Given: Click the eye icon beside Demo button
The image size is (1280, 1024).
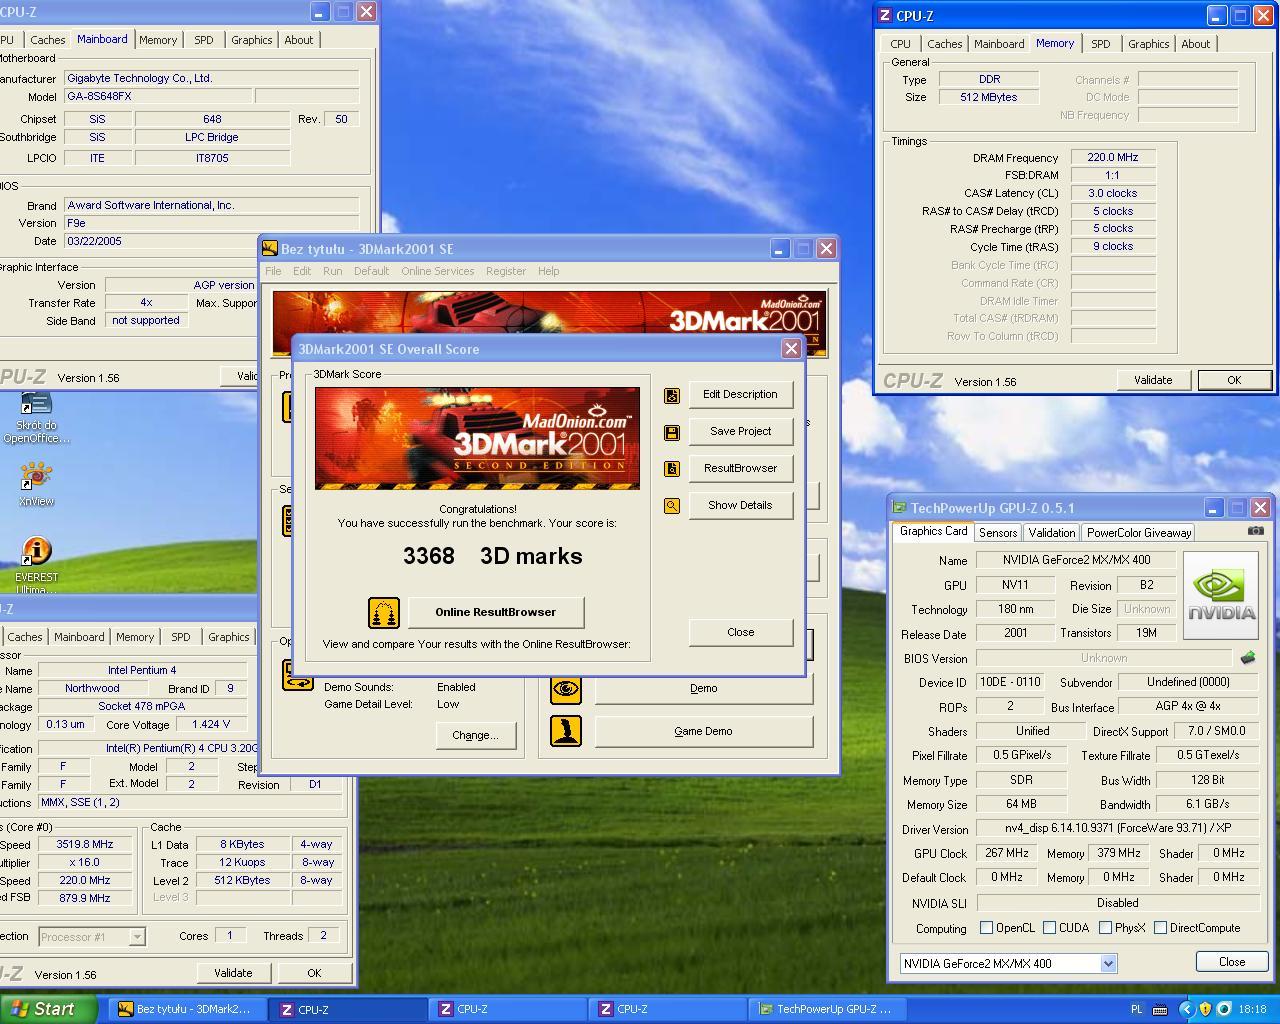Looking at the screenshot, I should point(566,688).
